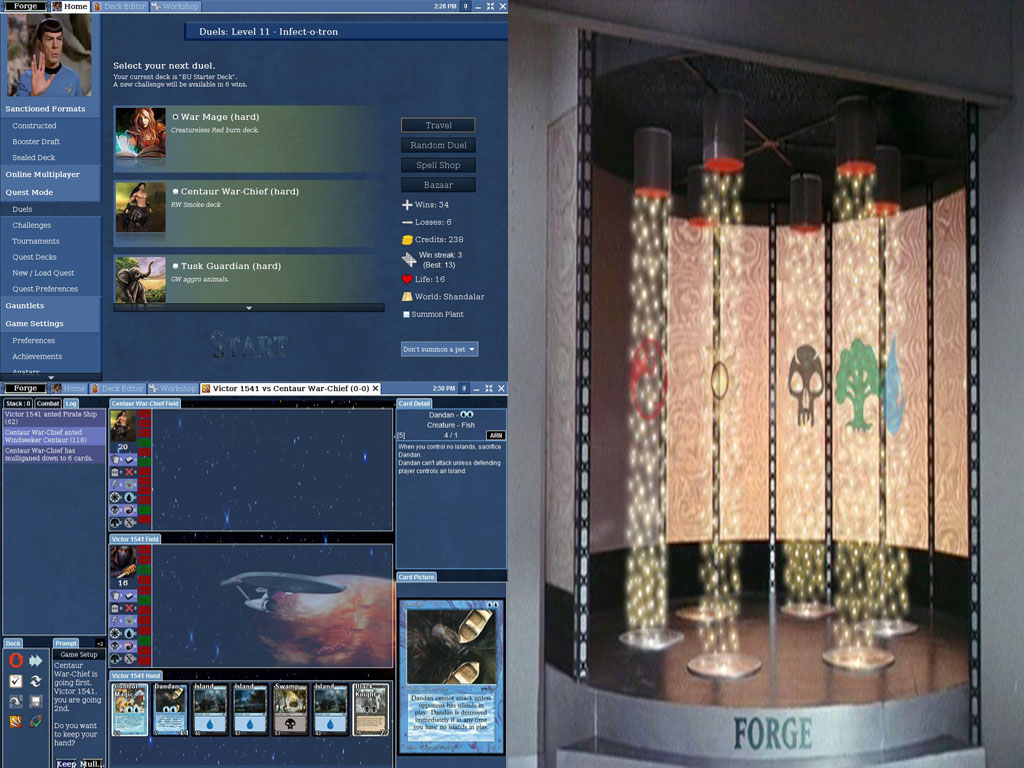Image resolution: width=1024 pixels, height=768 pixels.
Task: Select the War Mage duel radio button
Action: tap(175, 117)
